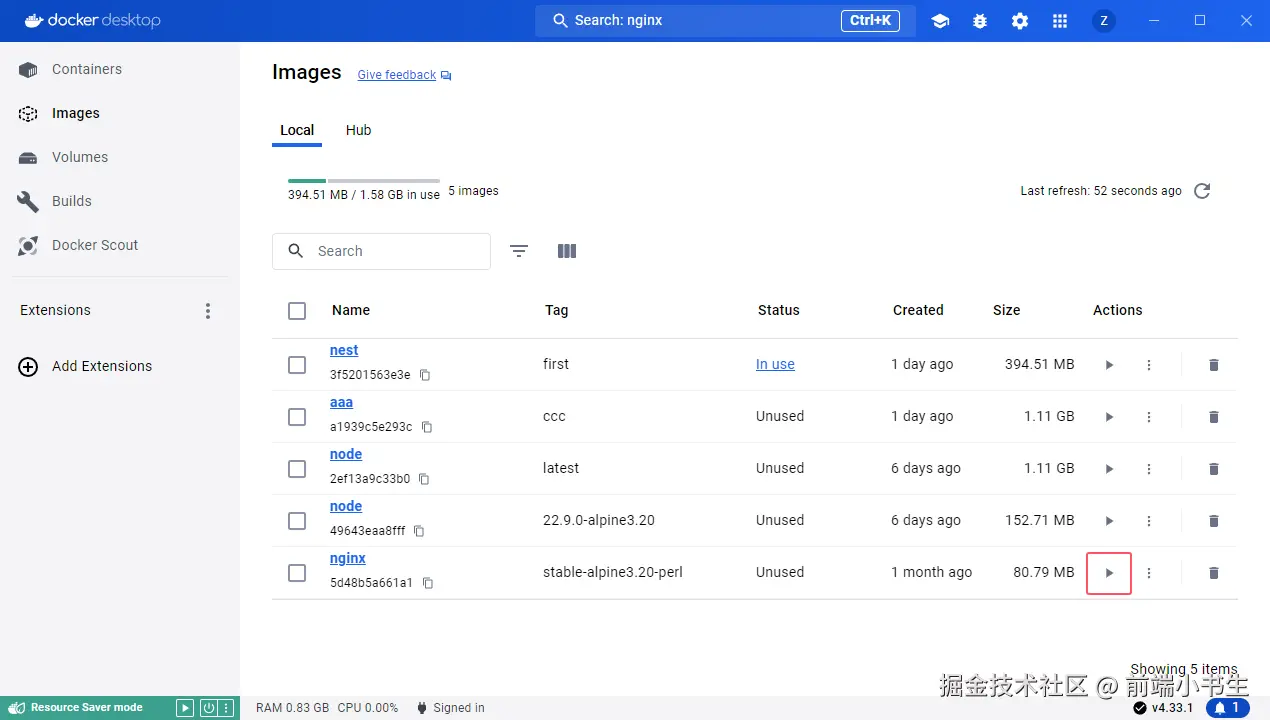The width and height of the screenshot is (1270, 720).
Task: Sort by the Size column header
Action: pos(1006,310)
